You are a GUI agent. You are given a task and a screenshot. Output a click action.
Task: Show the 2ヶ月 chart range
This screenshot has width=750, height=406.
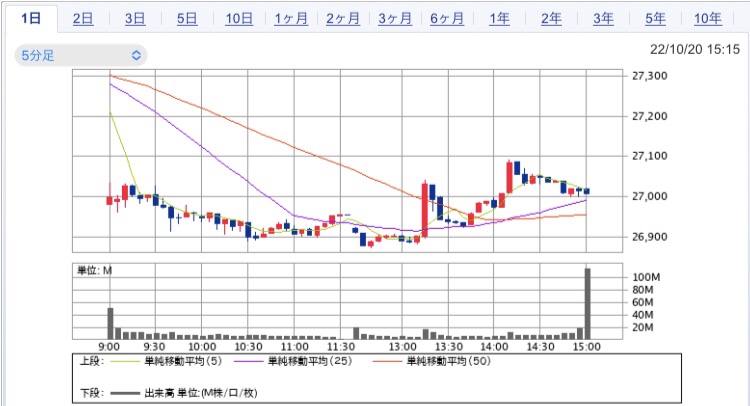[343, 19]
